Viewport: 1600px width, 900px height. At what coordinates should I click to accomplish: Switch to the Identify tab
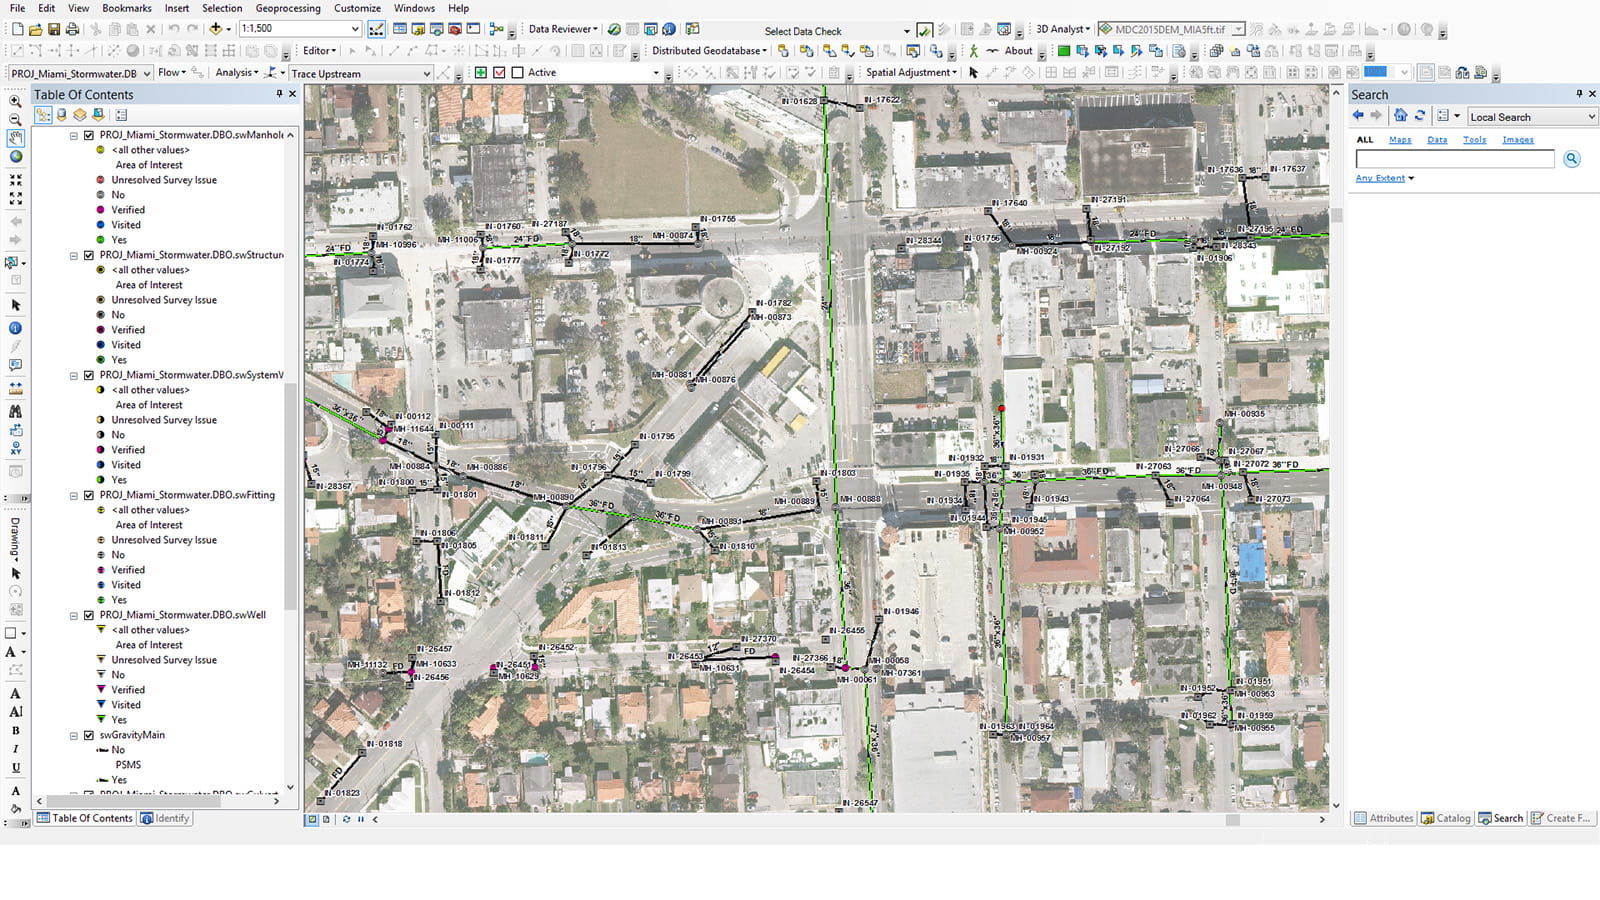[x=165, y=818]
